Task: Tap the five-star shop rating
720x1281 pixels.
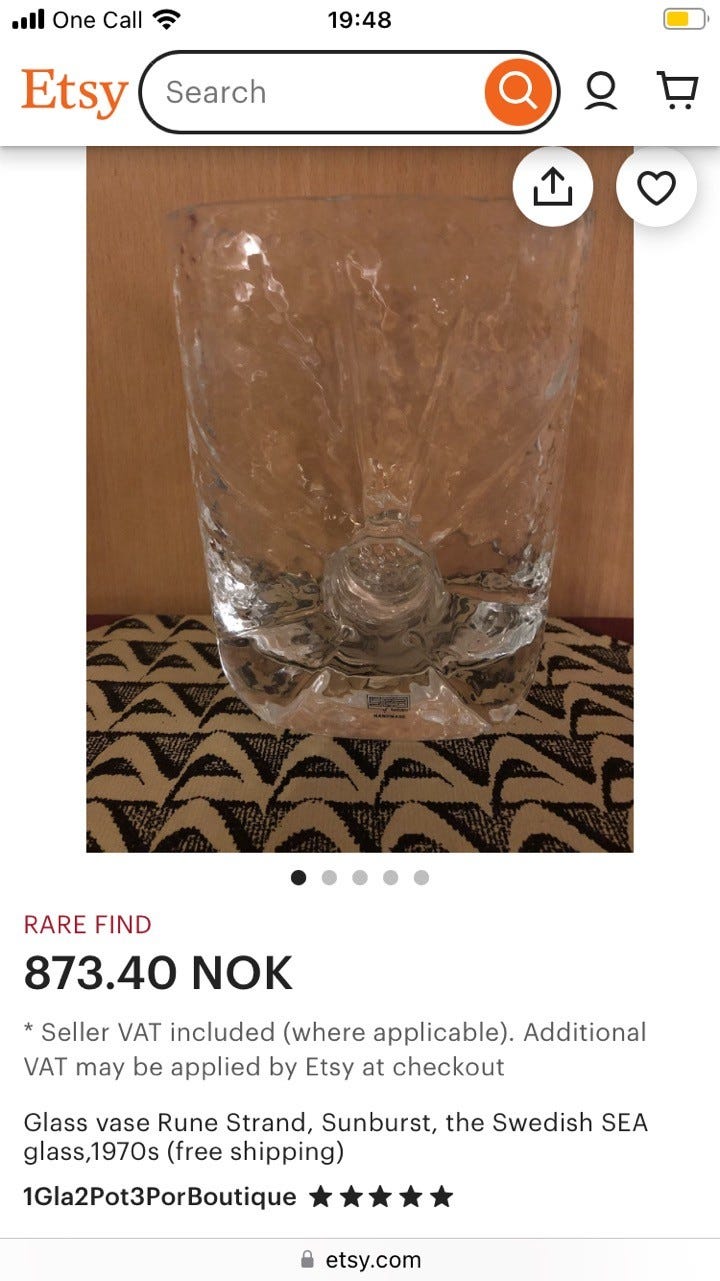Action: click(x=381, y=1196)
